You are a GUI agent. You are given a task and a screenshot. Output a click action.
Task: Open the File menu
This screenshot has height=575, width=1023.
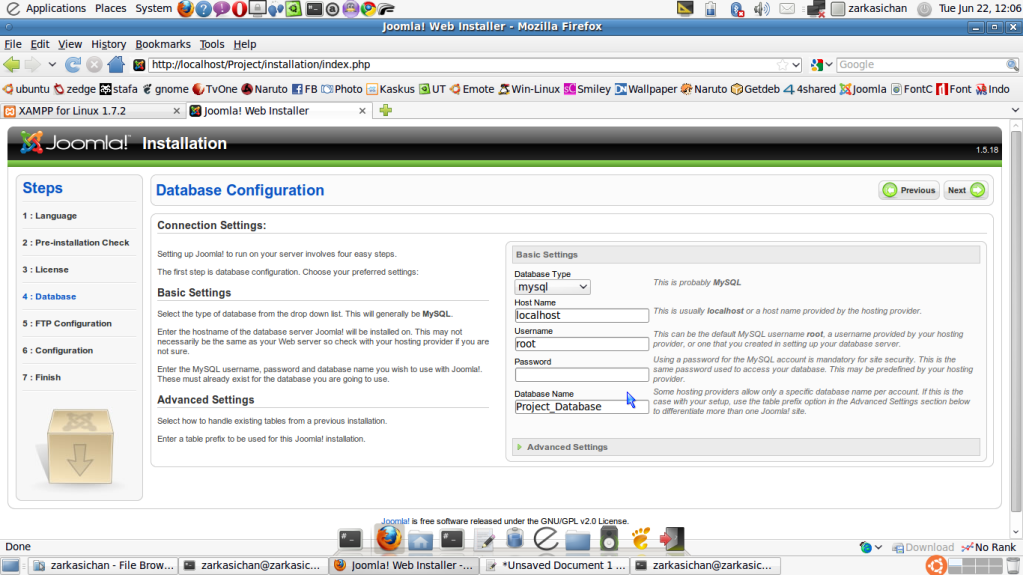[x=13, y=44]
